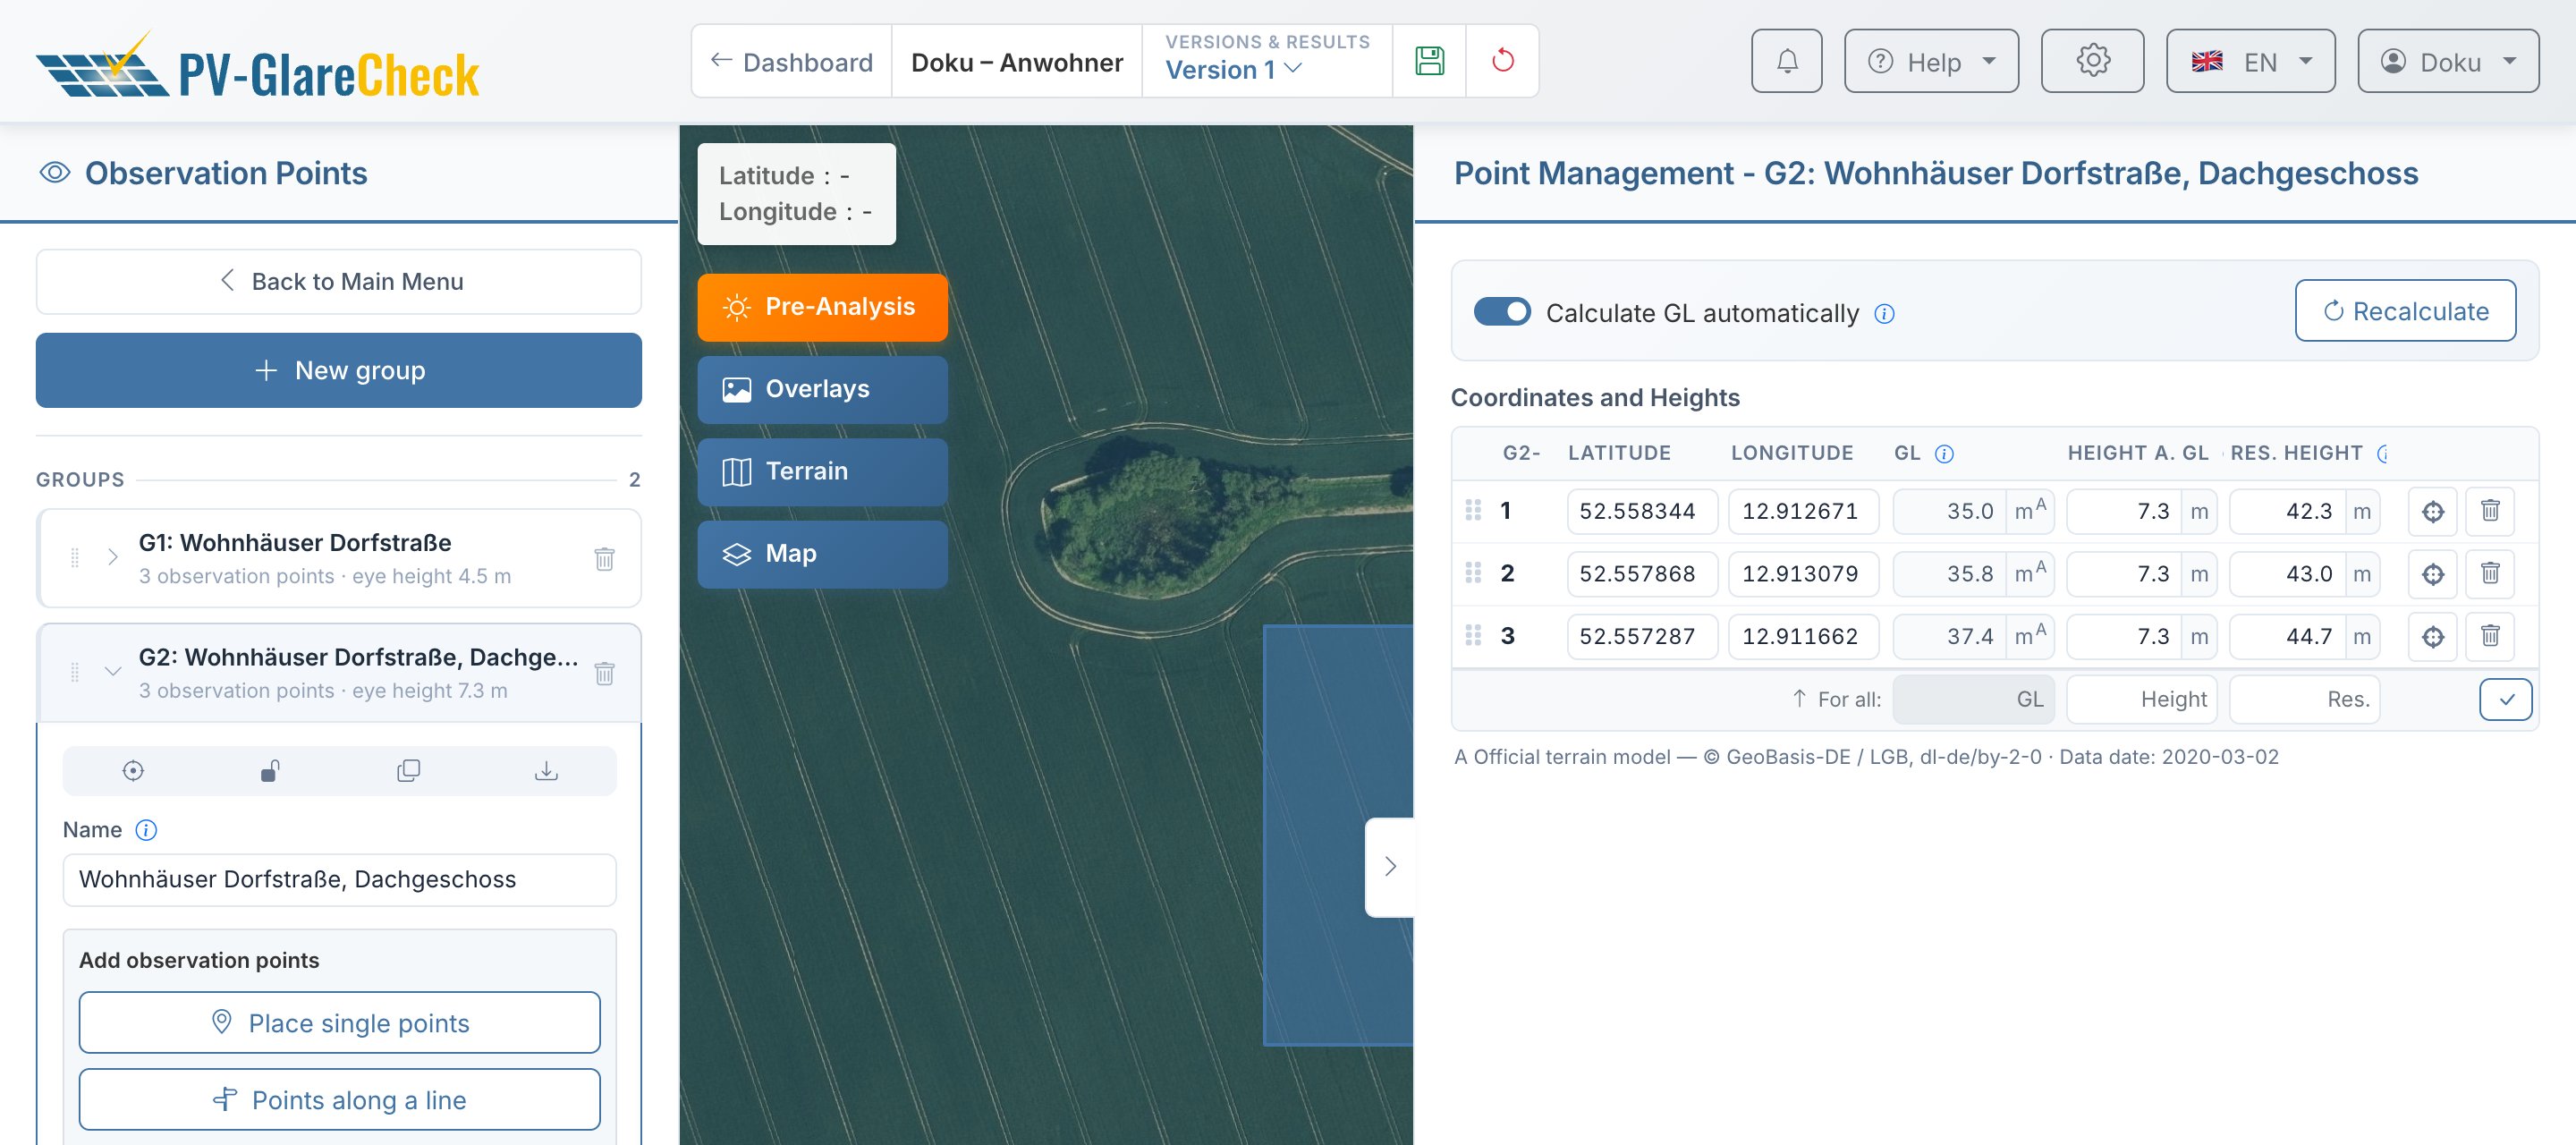This screenshot has width=2576, height=1145.
Task: Go back to Dashboard
Action: pos(791,61)
